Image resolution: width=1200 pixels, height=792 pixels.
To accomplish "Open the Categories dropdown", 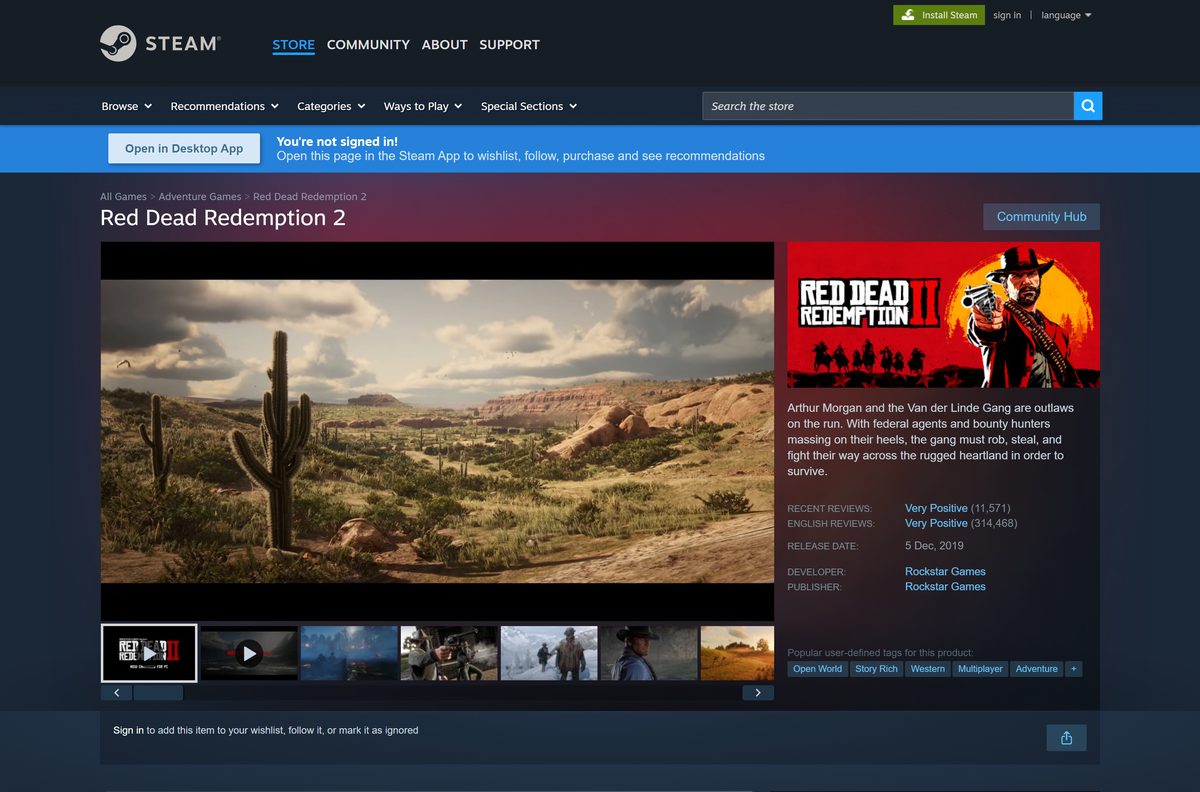I will pos(332,106).
